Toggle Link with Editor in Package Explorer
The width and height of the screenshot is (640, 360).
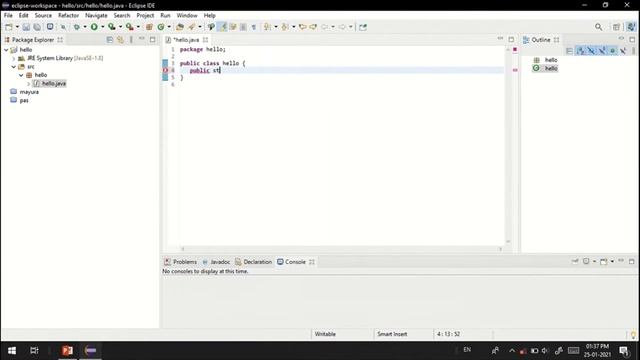120,40
